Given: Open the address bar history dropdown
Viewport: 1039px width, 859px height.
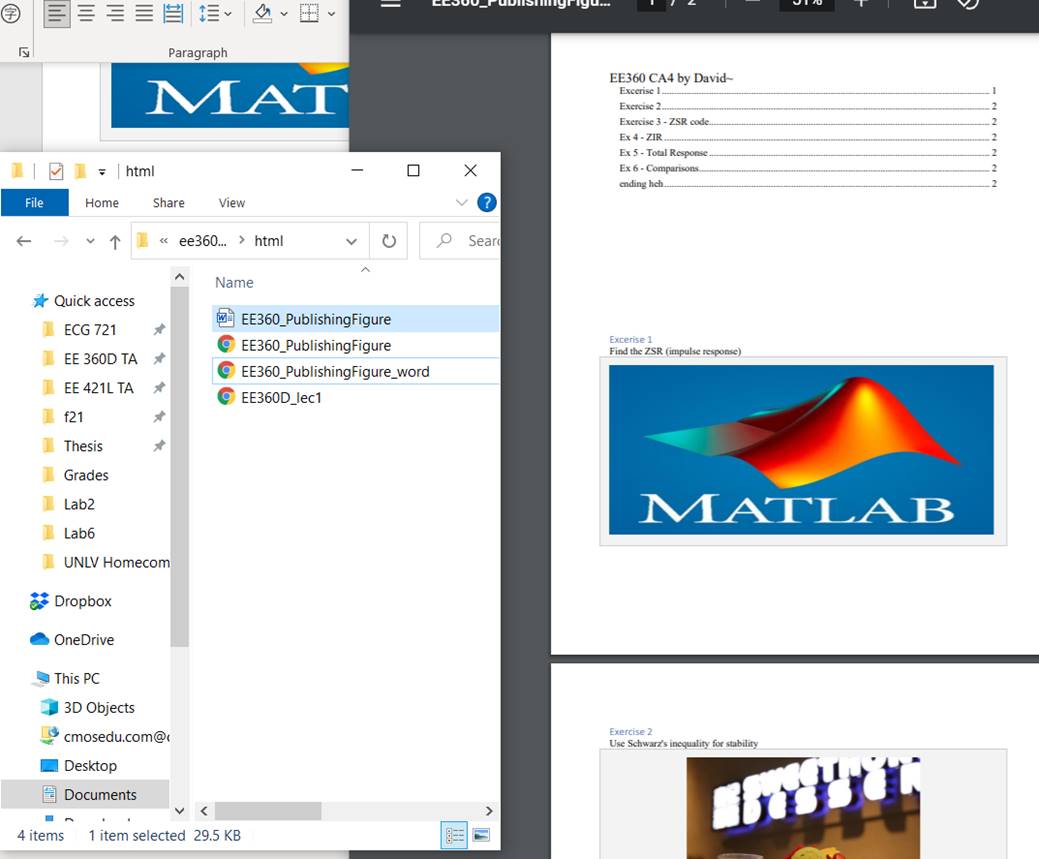Looking at the screenshot, I should 351,241.
